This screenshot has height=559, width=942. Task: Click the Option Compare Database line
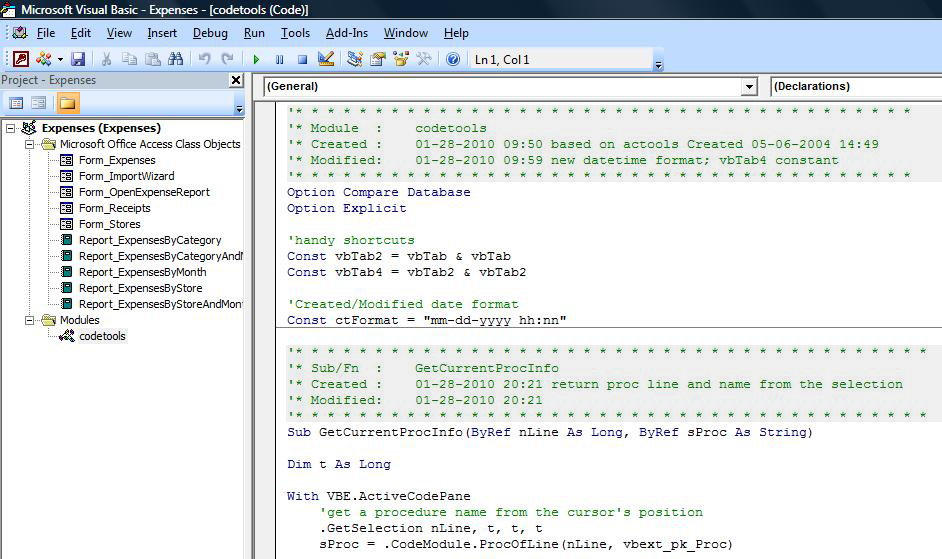[378, 192]
